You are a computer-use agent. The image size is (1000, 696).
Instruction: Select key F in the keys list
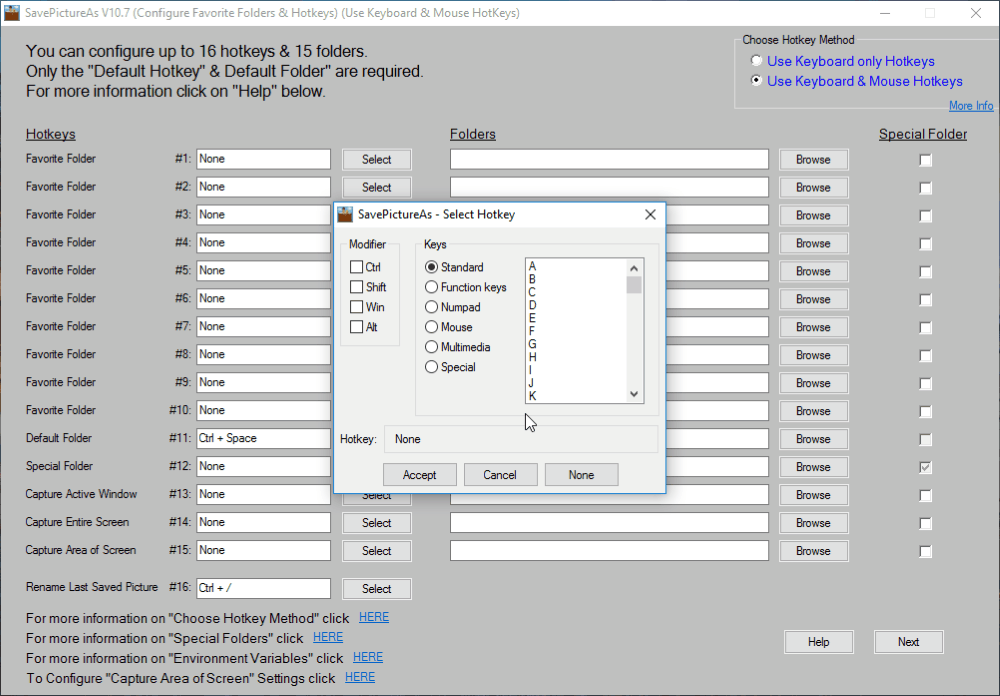coord(532,330)
